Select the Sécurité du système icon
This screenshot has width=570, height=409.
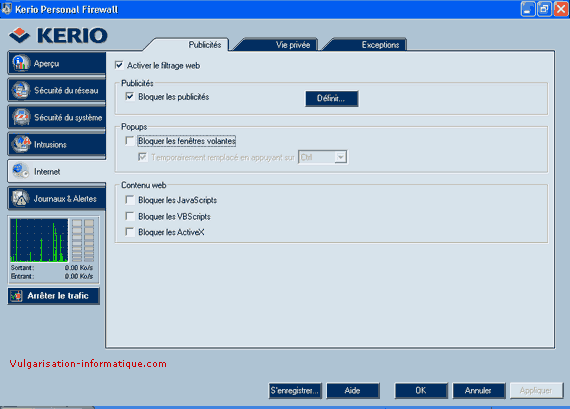21,117
